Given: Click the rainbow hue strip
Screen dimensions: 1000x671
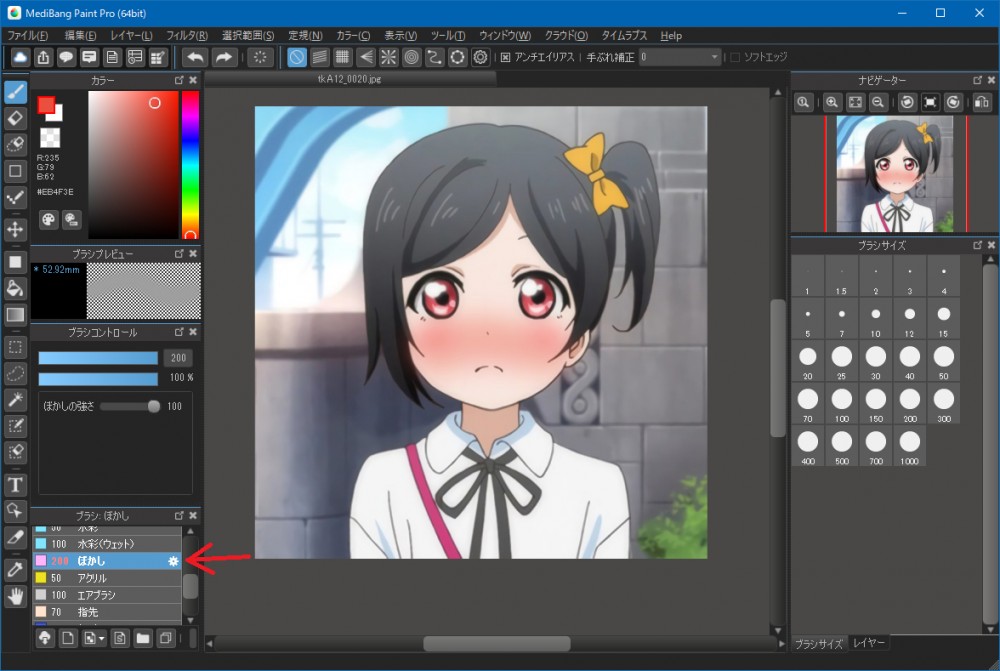Looking at the screenshot, I should tap(190, 165).
